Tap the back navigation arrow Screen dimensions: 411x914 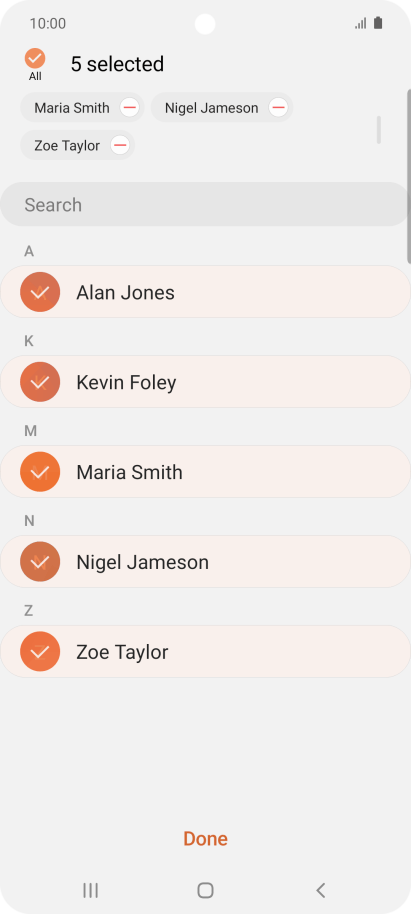pos(320,890)
